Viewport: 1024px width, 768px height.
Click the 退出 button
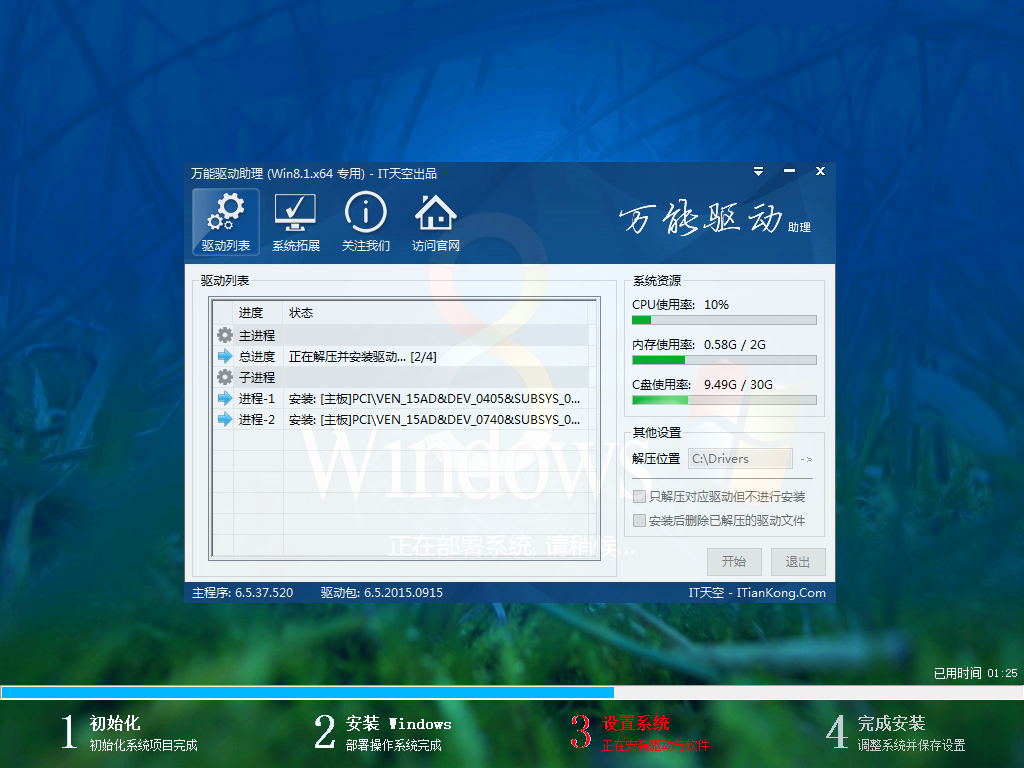pos(798,562)
